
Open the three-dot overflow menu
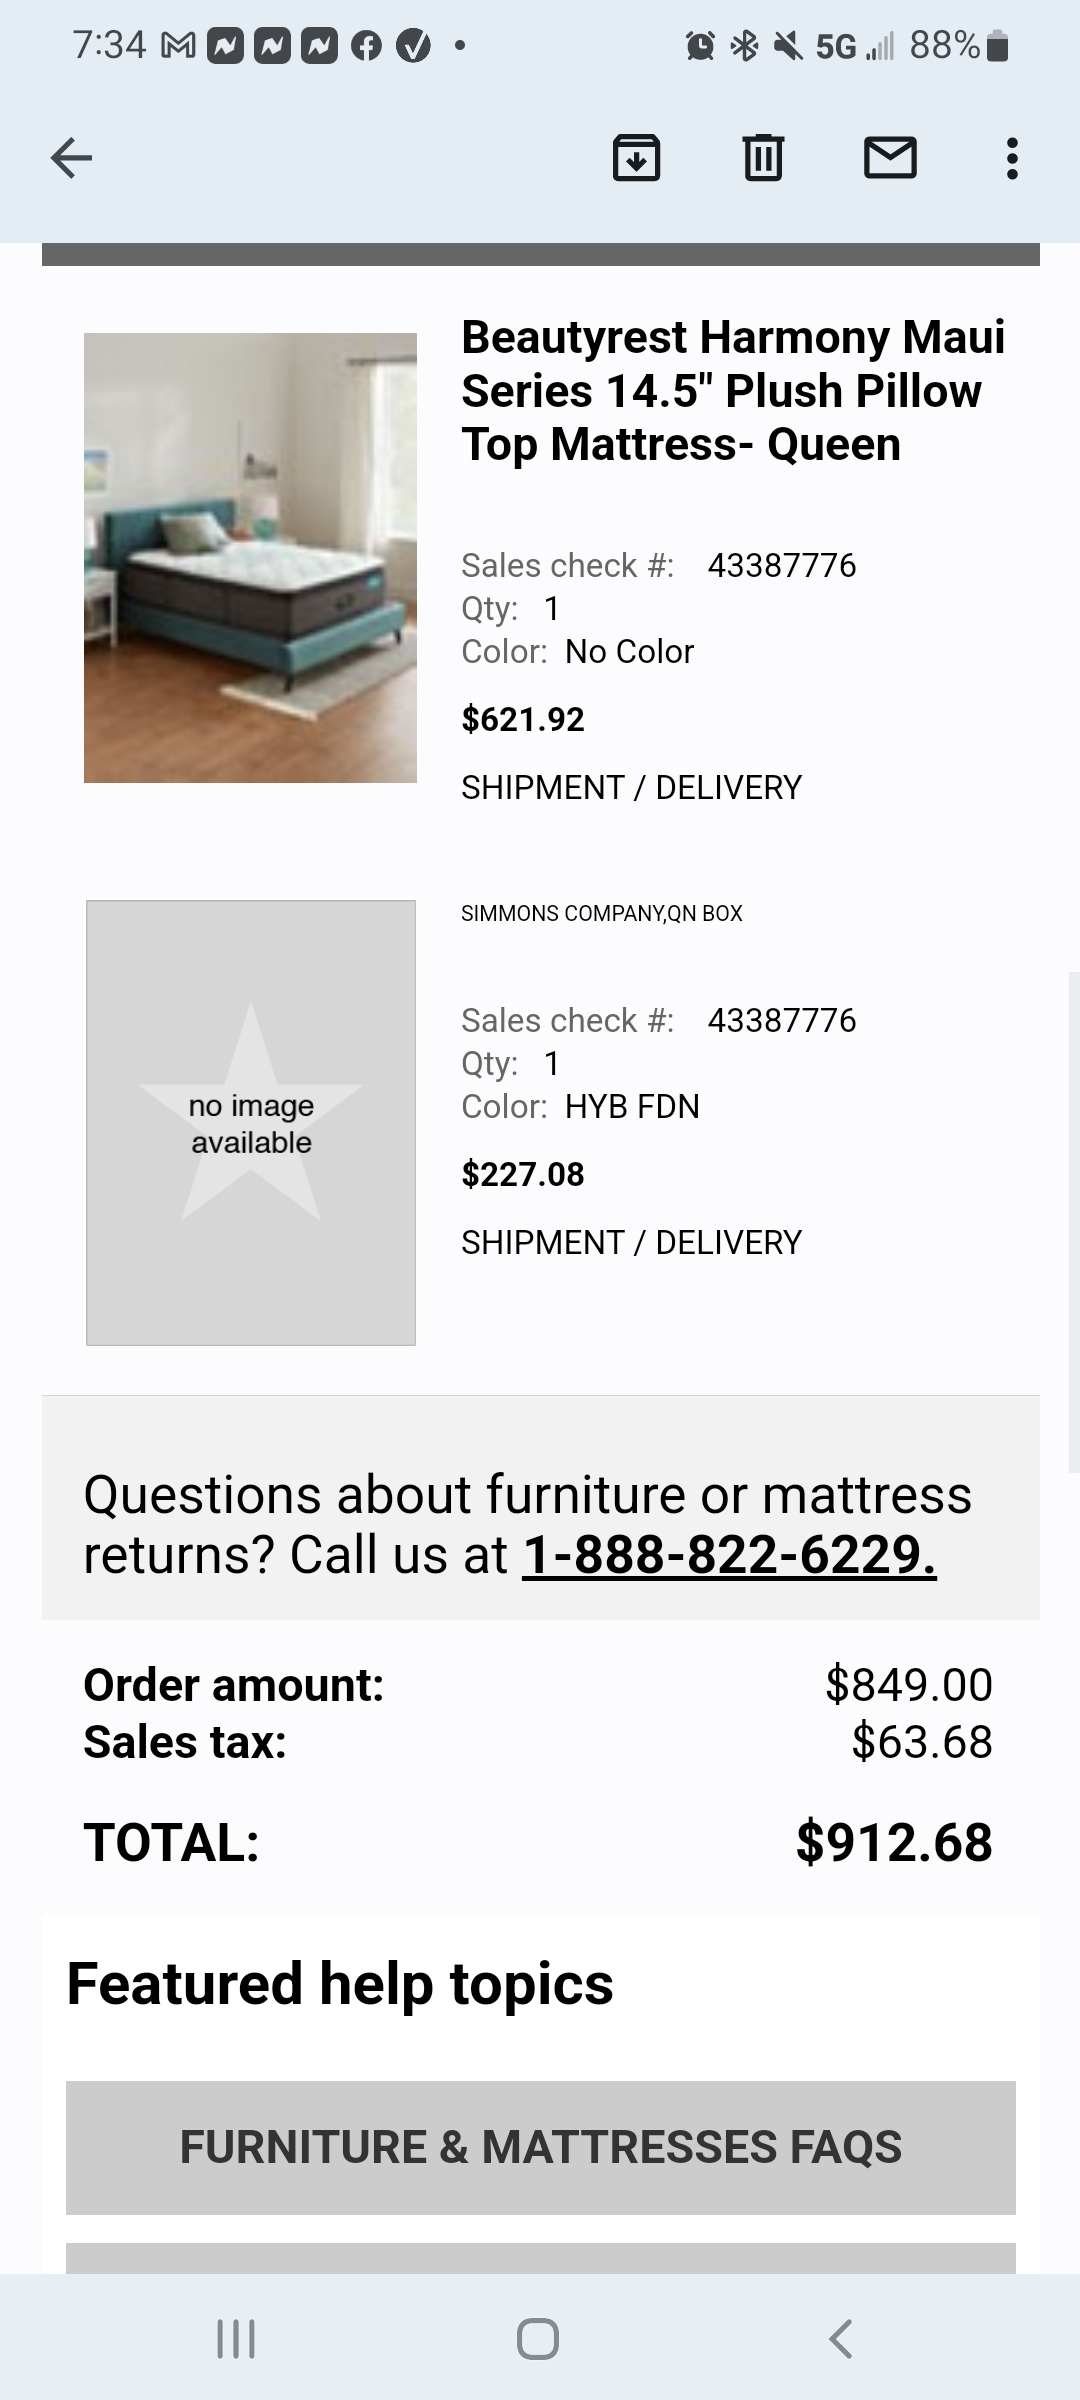click(x=1012, y=158)
